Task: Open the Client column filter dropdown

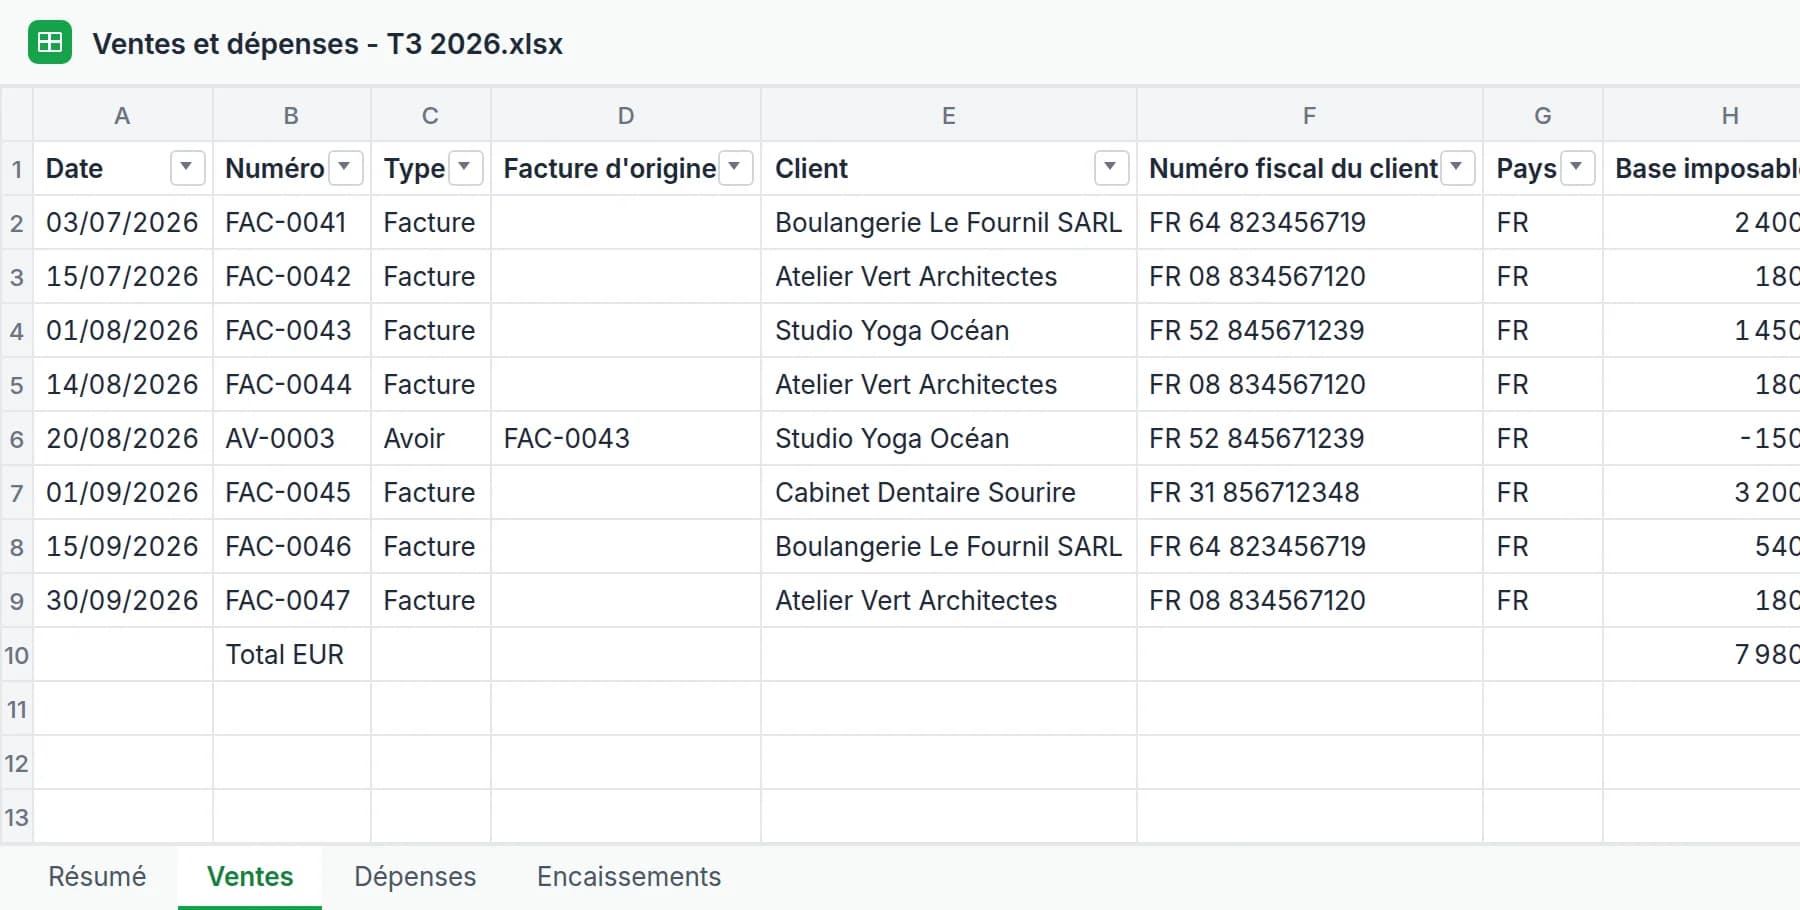Action: pos(1111,168)
